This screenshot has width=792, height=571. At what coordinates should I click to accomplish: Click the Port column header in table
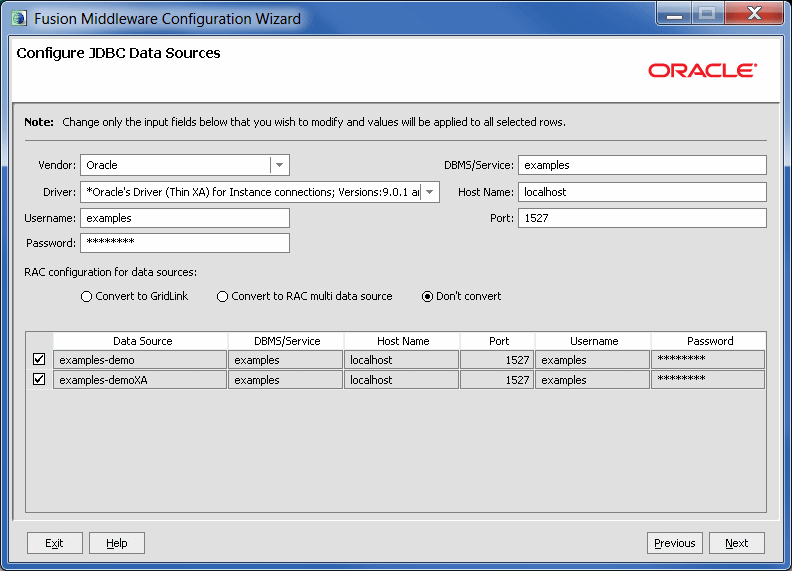498,341
